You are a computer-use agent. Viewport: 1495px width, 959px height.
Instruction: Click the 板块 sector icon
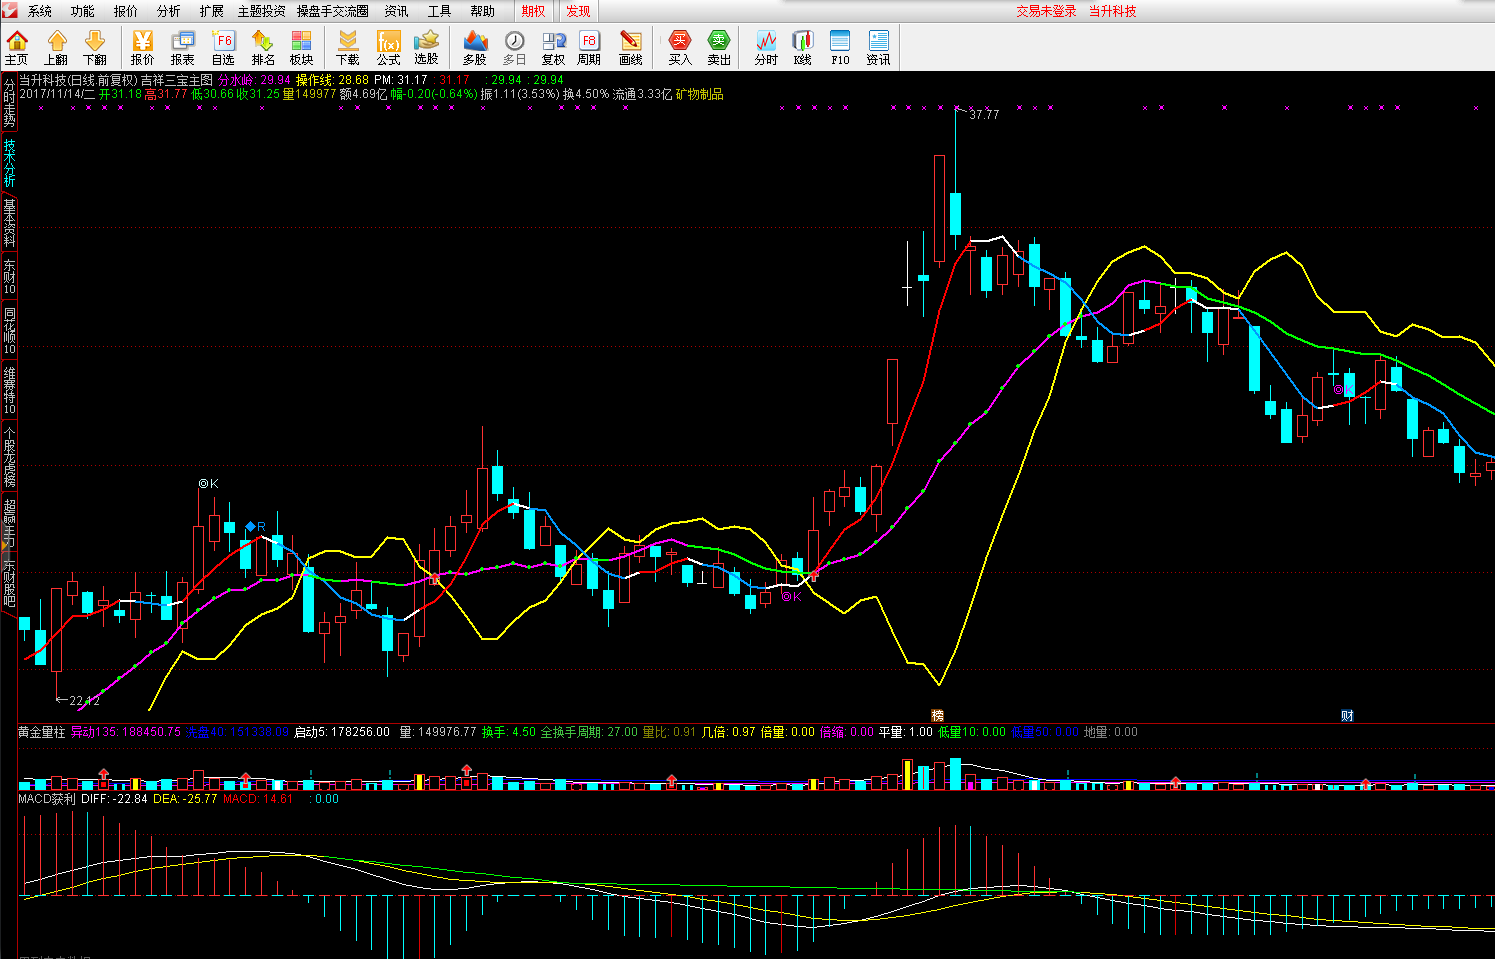[301, 47]
